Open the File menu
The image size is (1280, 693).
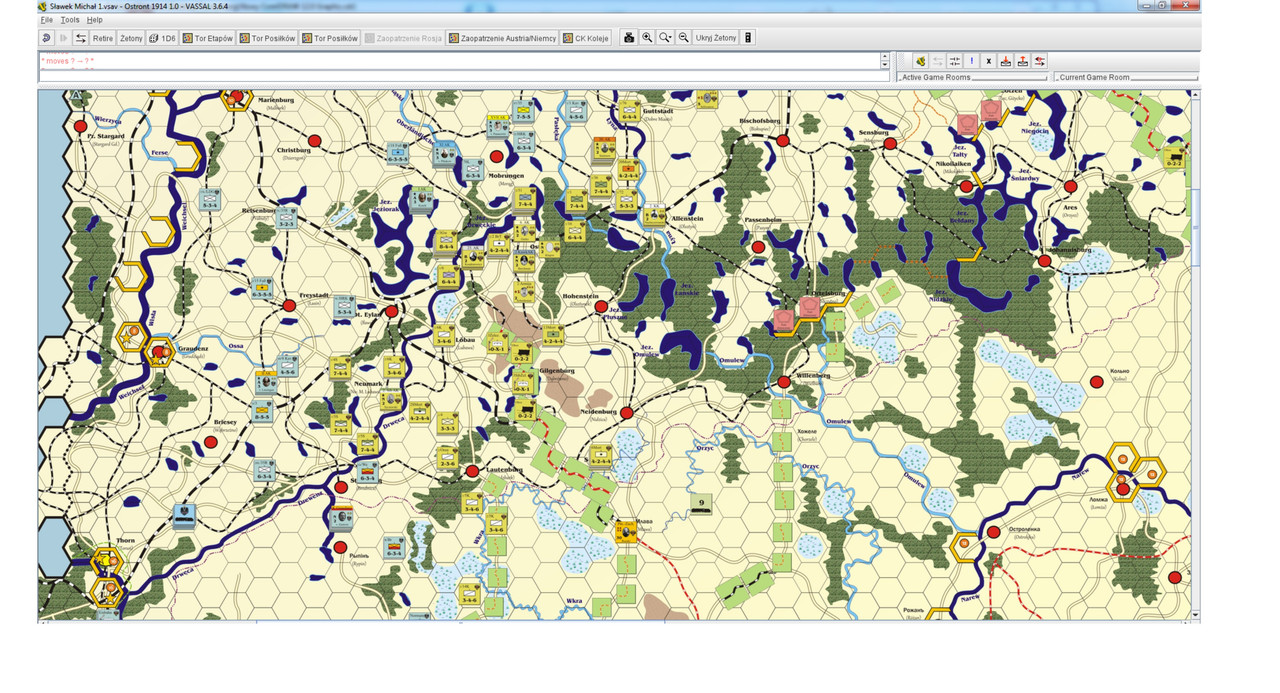click(47, 20)
